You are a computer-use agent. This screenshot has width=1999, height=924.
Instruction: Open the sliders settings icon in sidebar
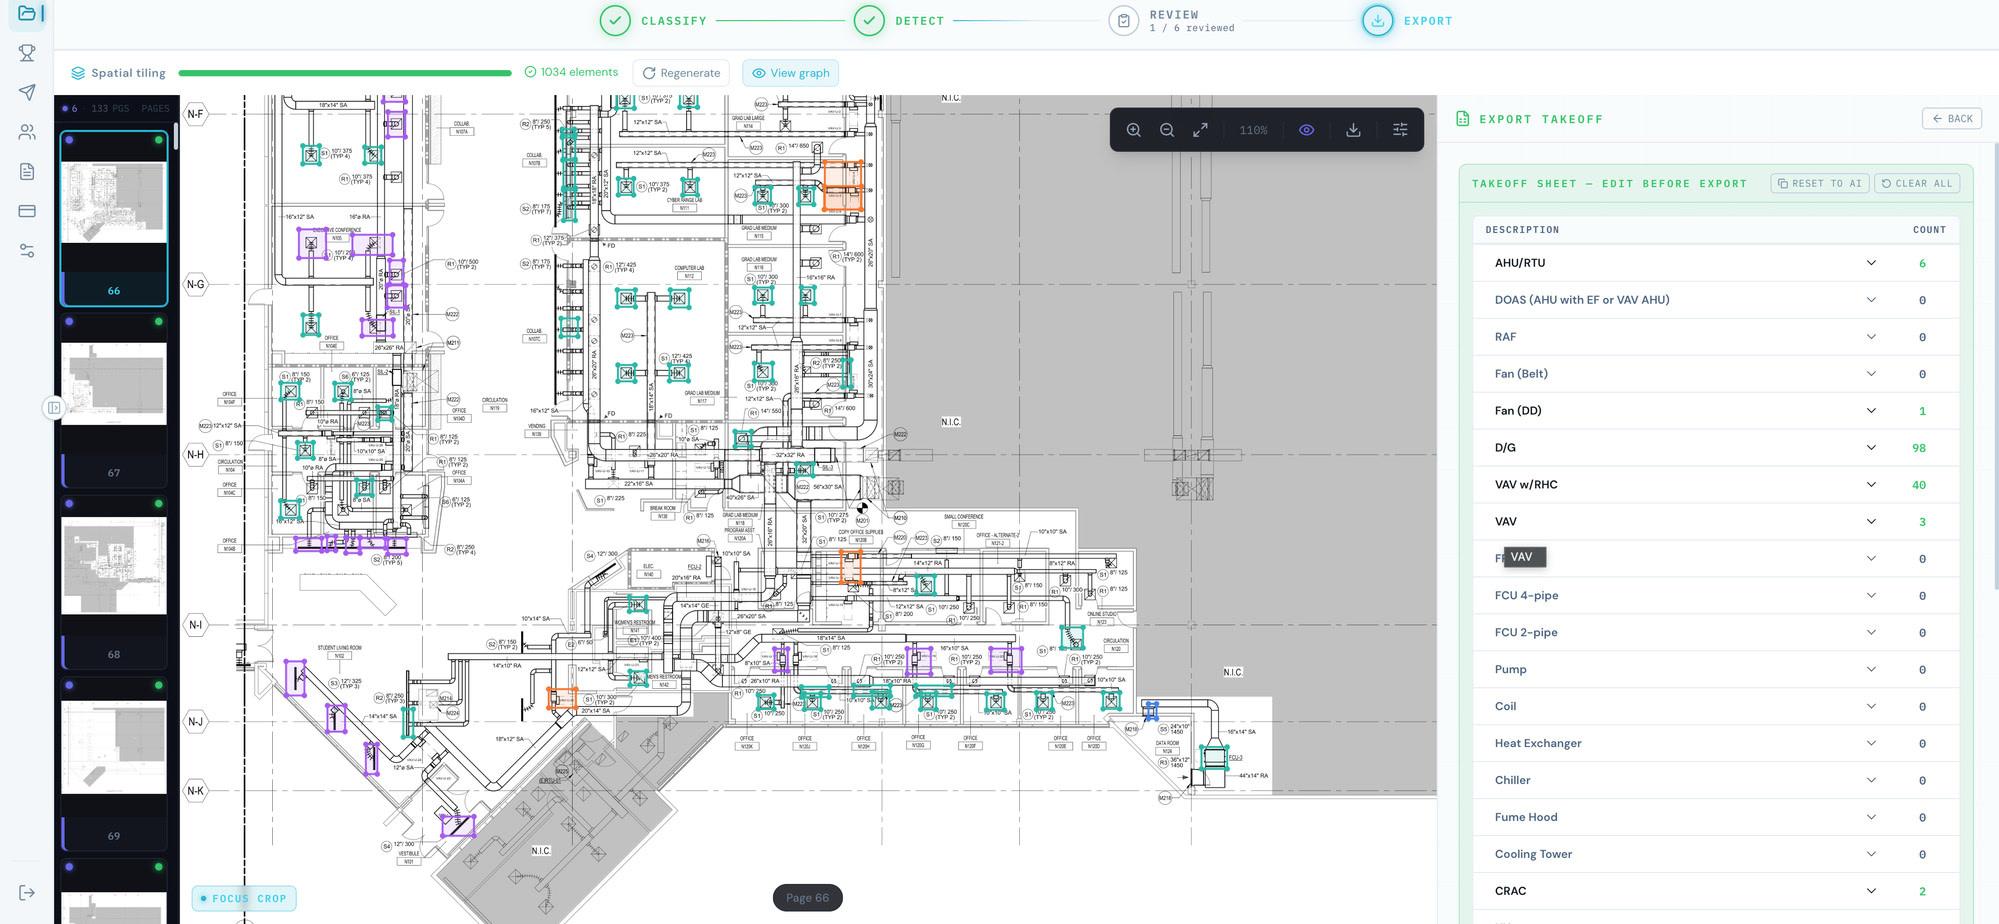tap(27, 251)
